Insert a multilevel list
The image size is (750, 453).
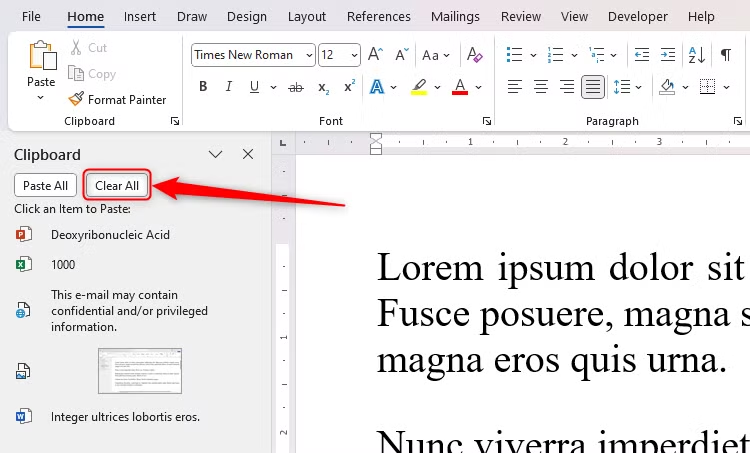pyautogui.click(x=596, y=55)
